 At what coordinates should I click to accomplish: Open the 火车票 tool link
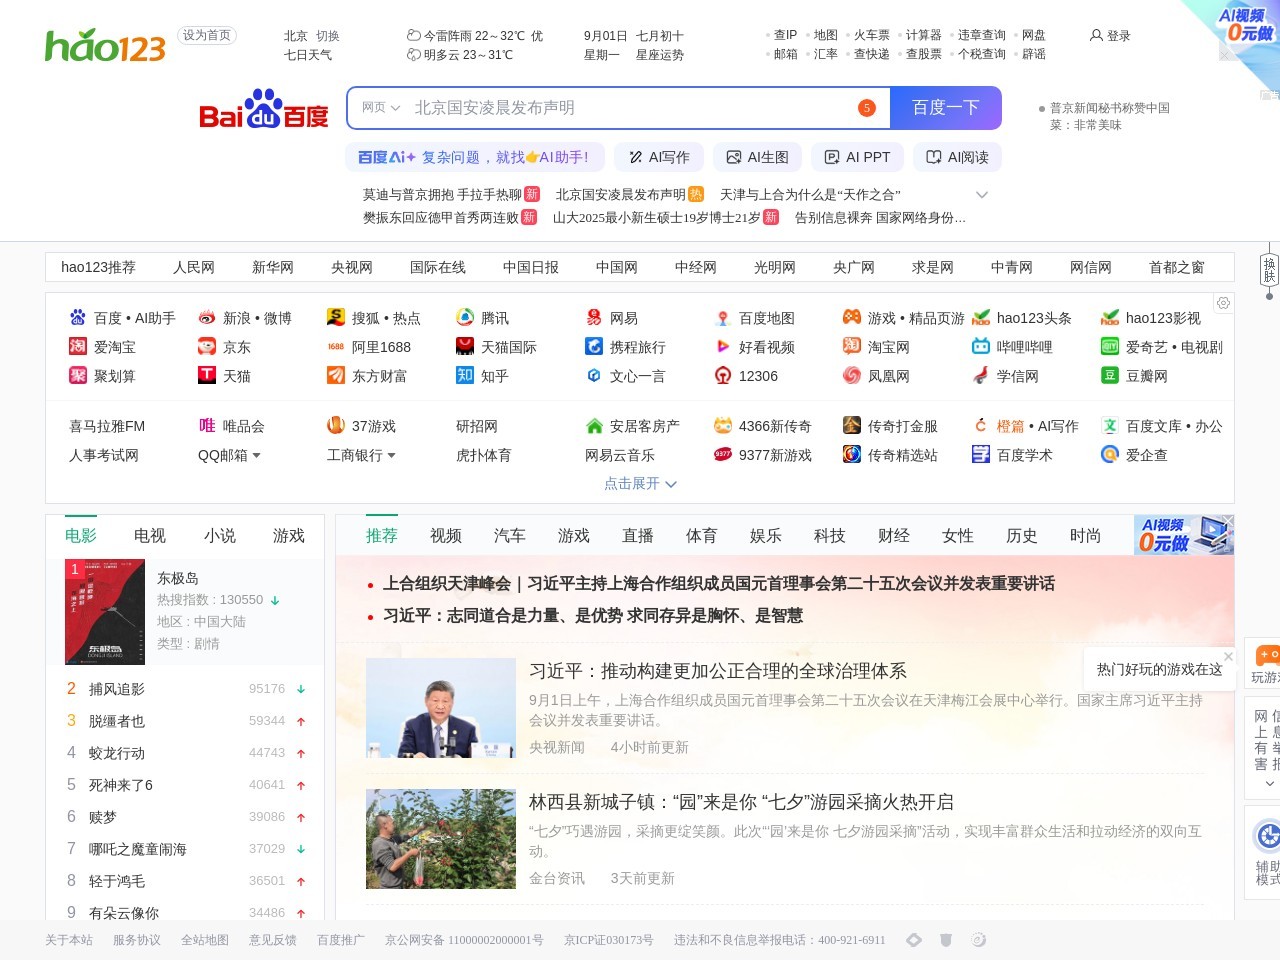[872, 35]
